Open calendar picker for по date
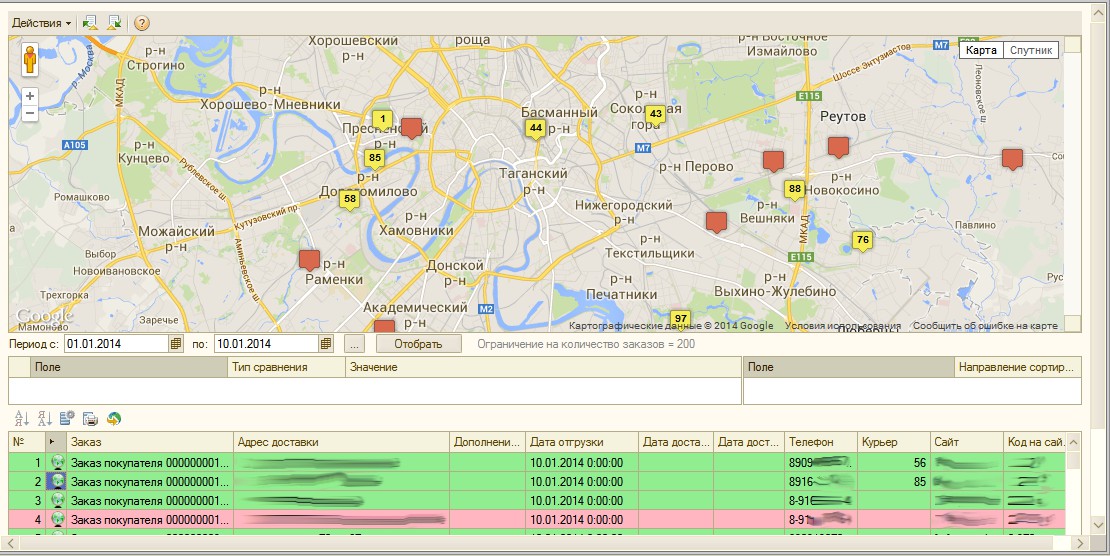 pos(326,344)
